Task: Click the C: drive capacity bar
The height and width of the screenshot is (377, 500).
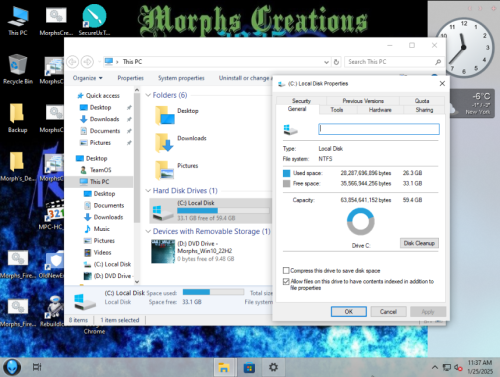Action: (x=223, y=211)
